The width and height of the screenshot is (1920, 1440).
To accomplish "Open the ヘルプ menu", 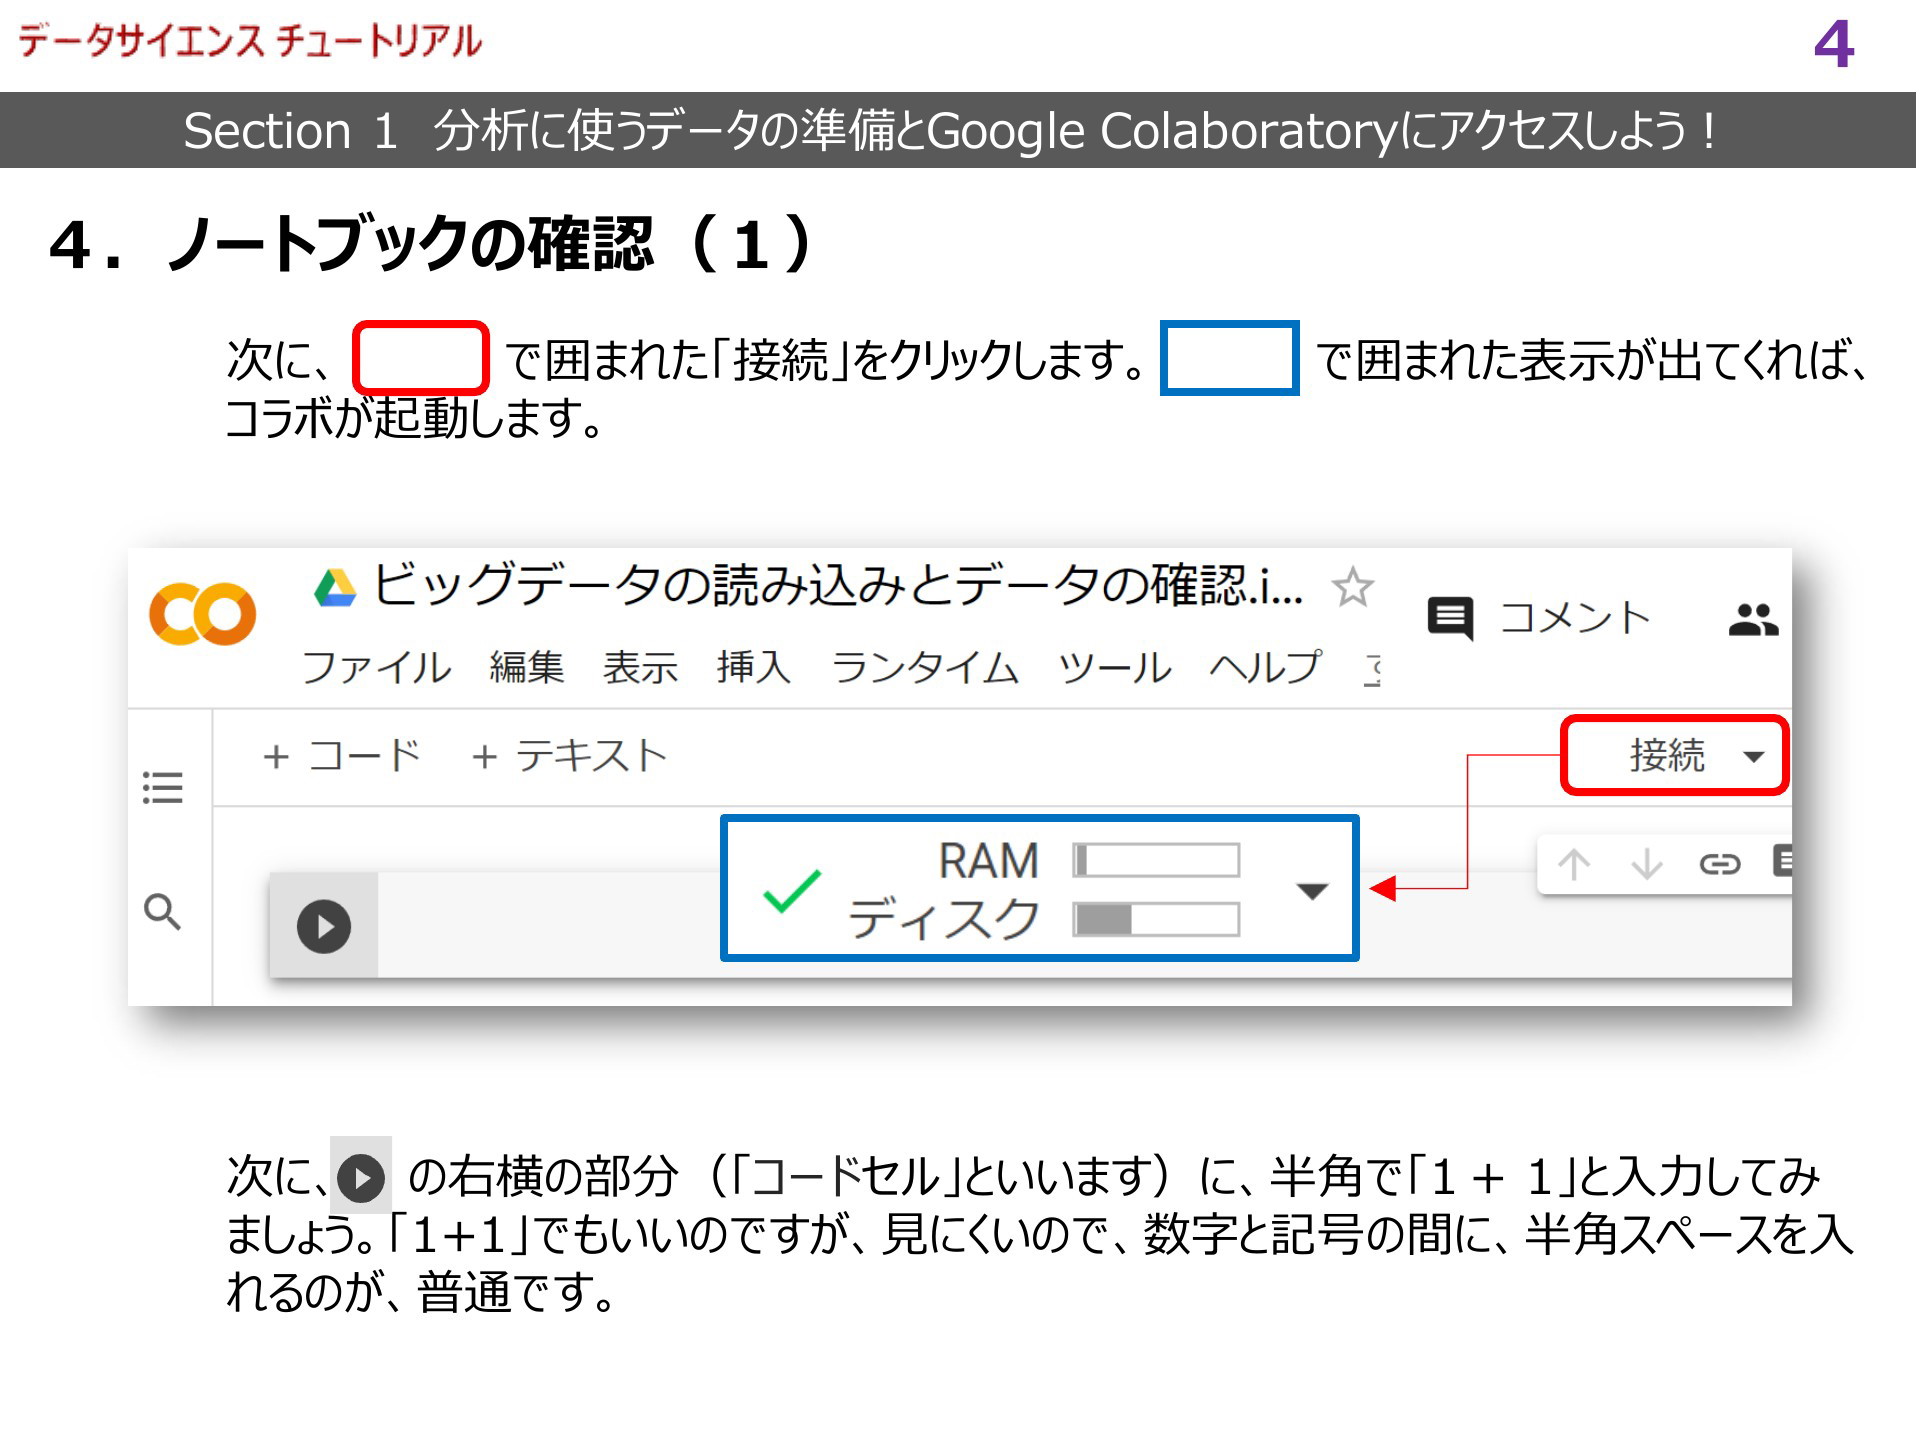I will 1265,667.
